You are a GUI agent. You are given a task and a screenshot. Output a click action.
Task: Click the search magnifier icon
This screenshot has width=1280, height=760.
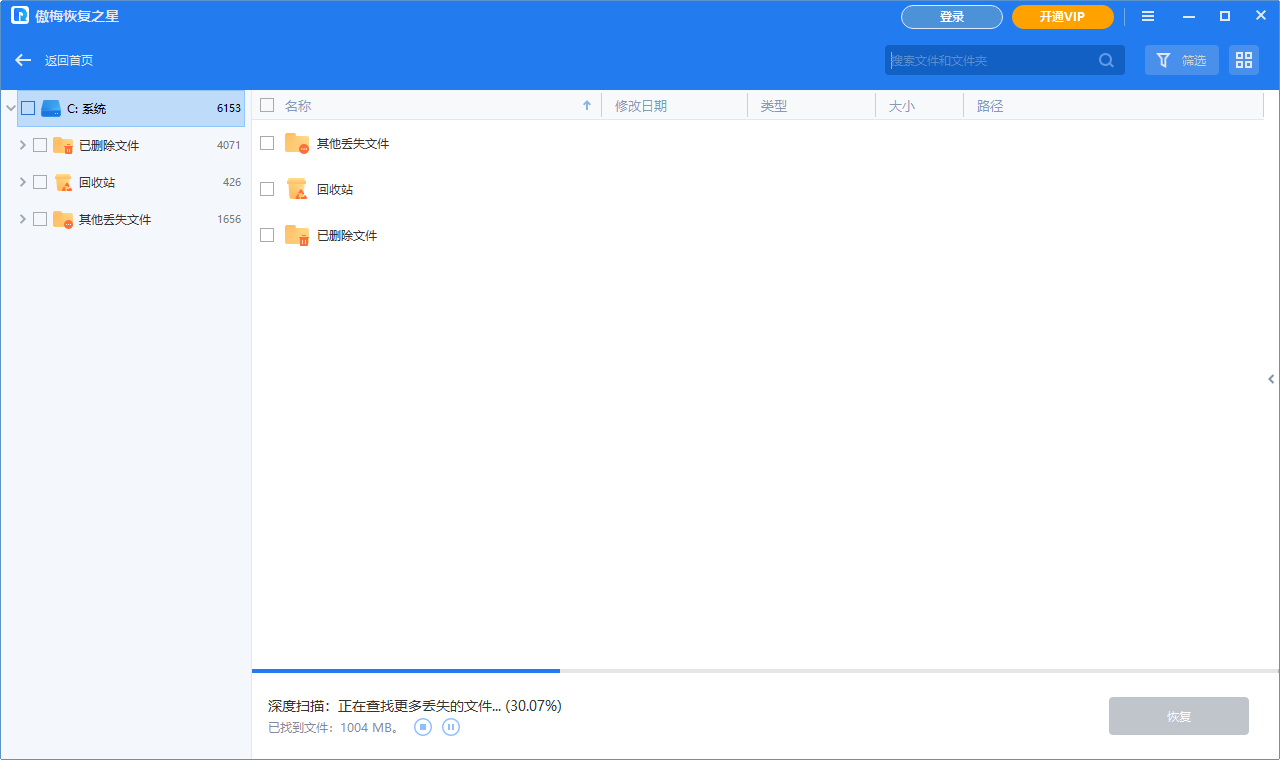point(1106,60)
